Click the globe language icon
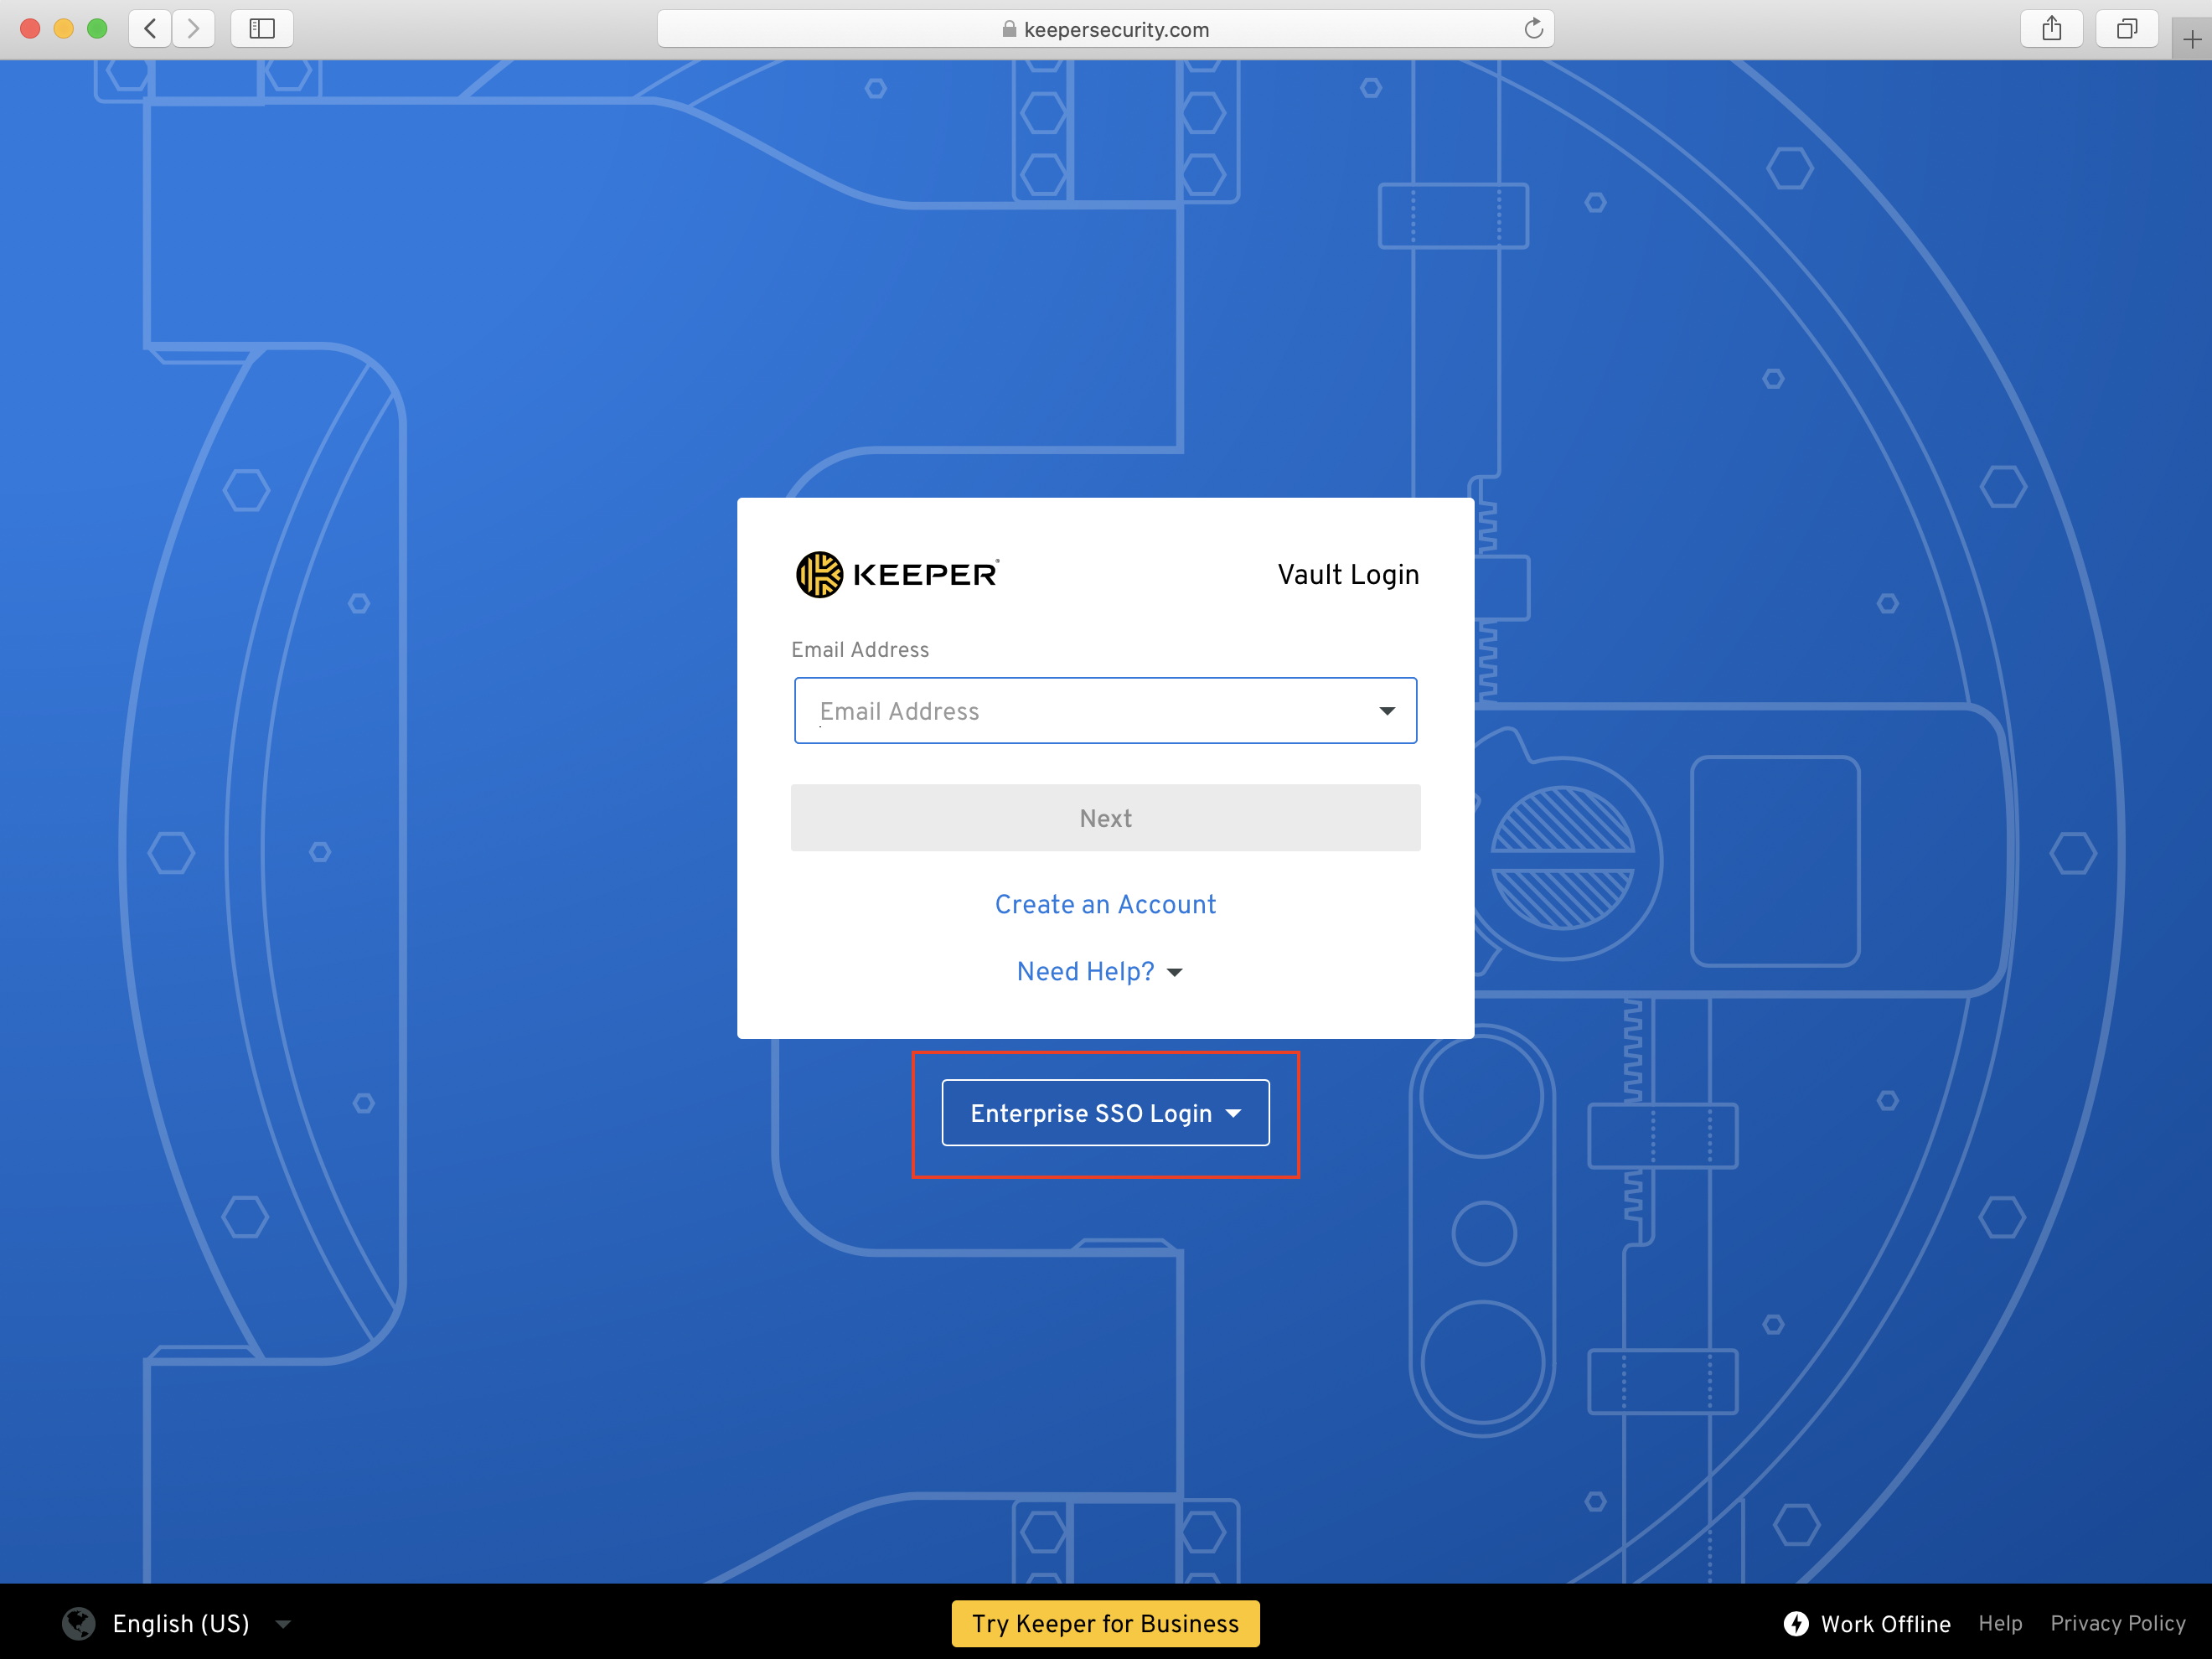The width and height of the screenshot is (2212, 1659). pyautogui.click(x=79, y=1623)
